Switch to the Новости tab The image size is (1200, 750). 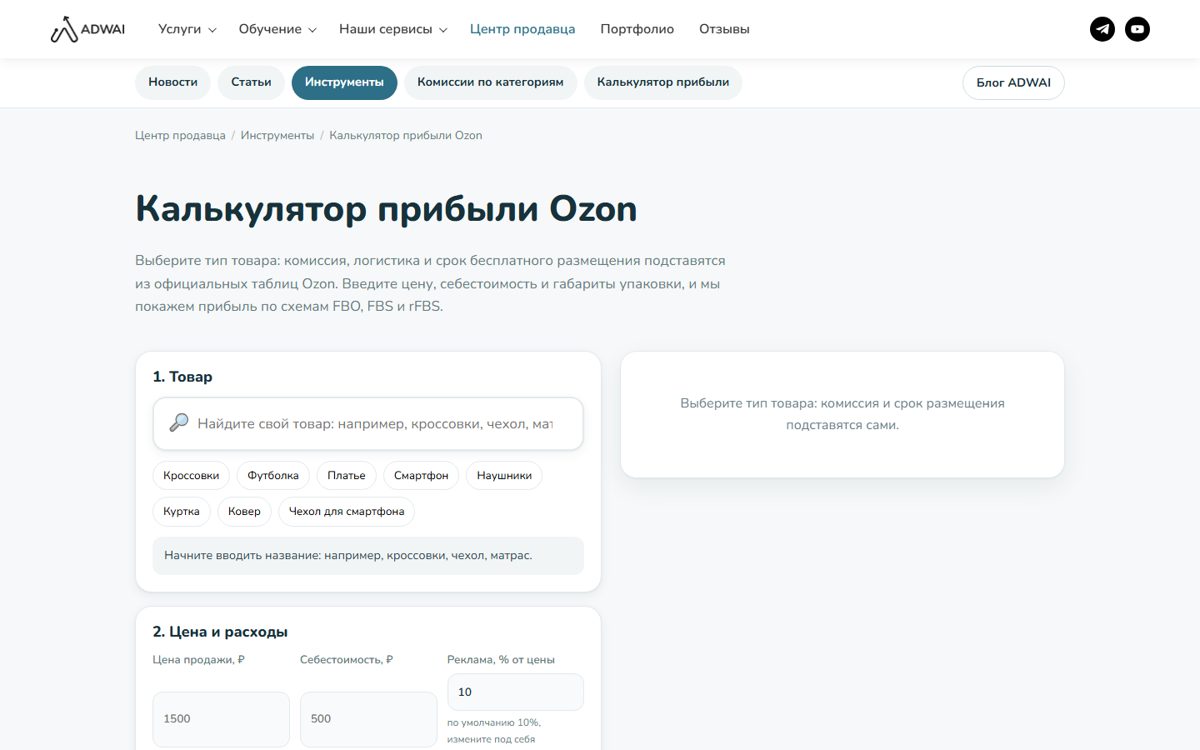173,82
